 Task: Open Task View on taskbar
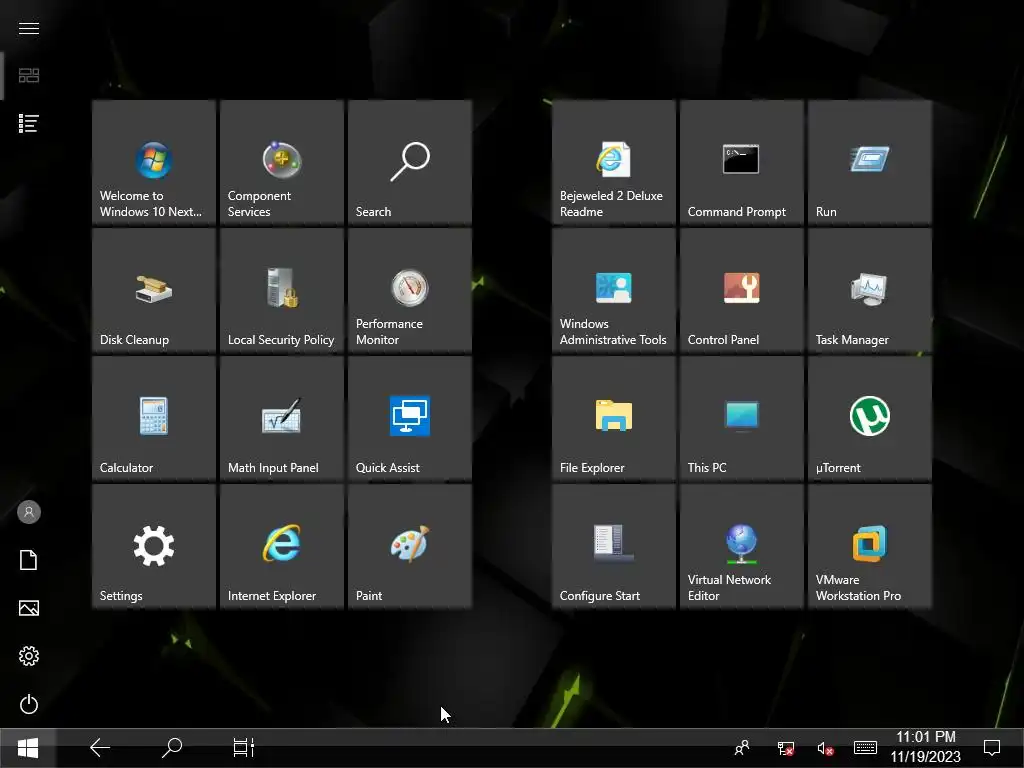(244, 748)
